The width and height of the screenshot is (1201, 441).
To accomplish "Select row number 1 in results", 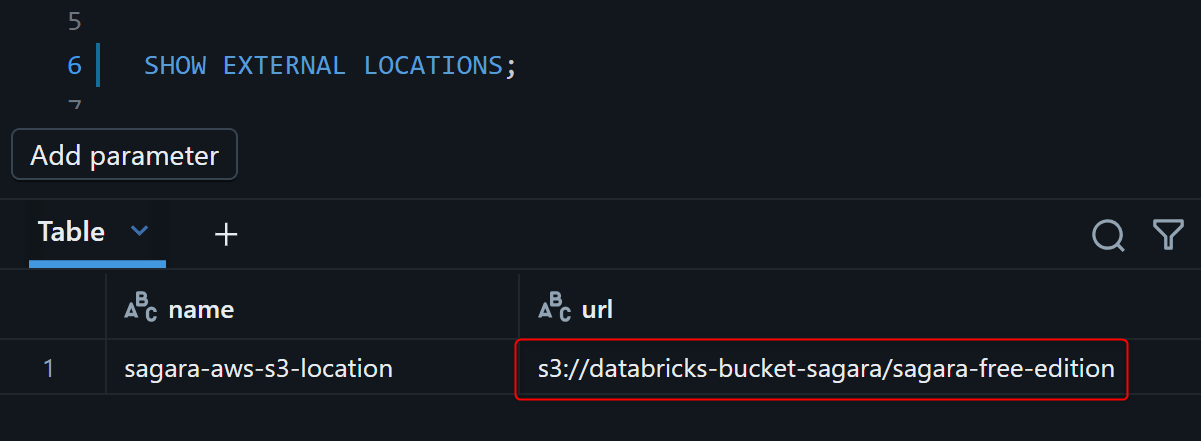I will click(49, 369).
